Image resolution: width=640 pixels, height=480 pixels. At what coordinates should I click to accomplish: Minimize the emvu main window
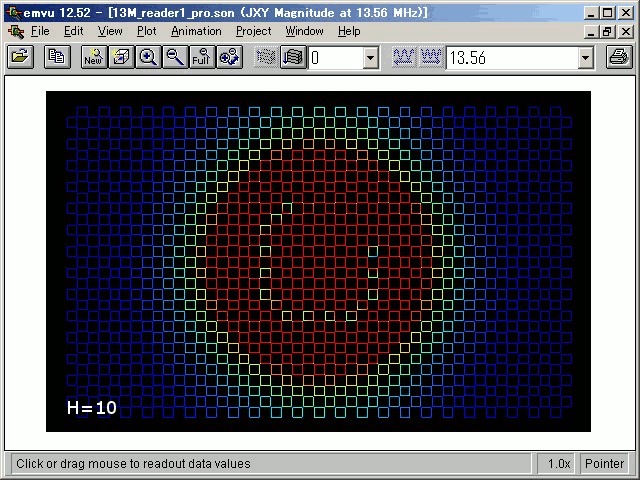(591, 13)
